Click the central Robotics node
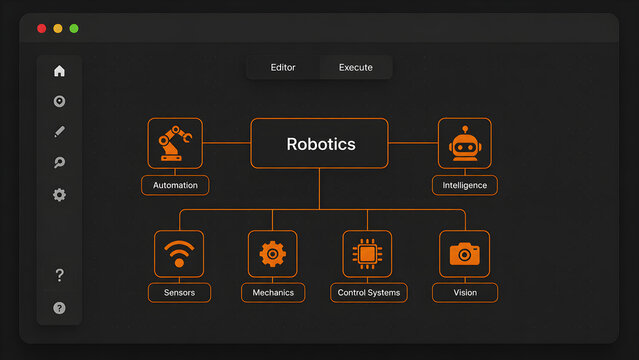This screenshot has height=360, width=639. point(320,143)
